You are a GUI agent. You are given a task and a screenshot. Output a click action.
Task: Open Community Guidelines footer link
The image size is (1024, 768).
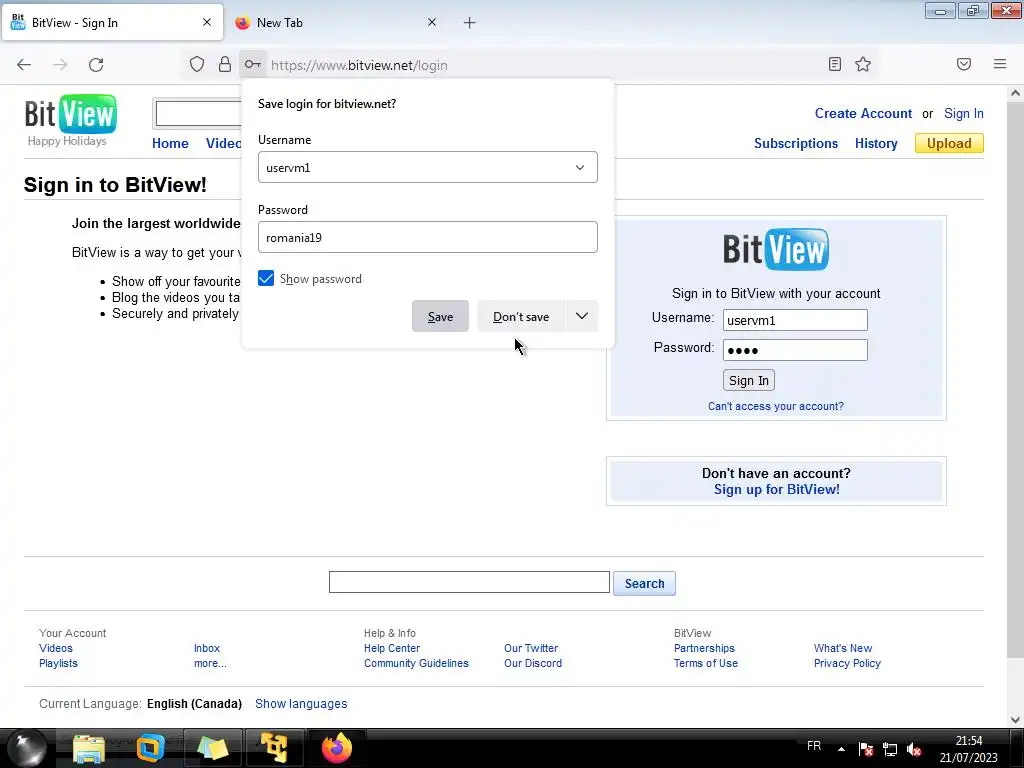[x=416, y=663]
